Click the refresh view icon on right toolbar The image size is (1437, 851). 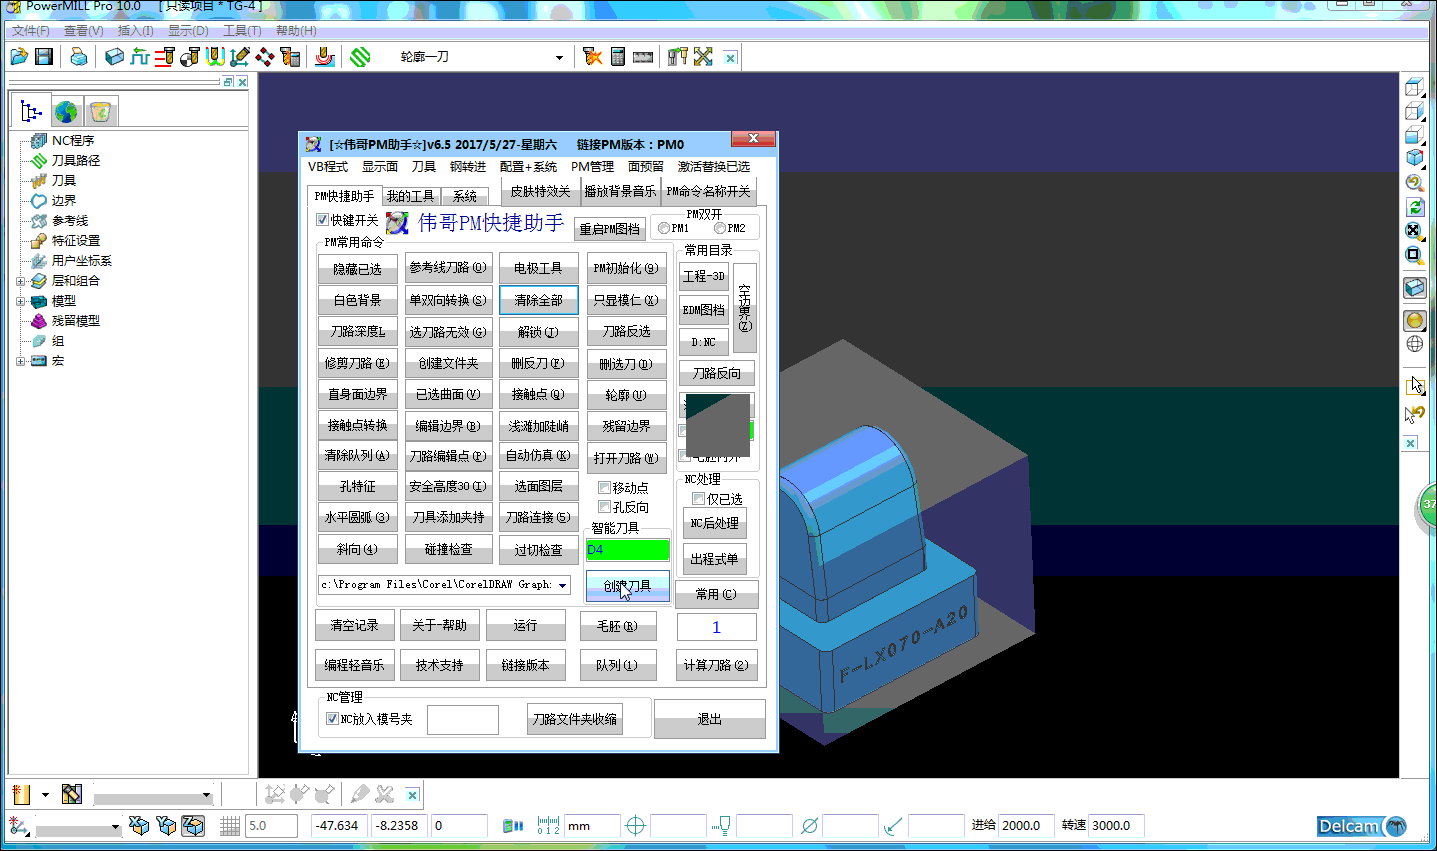point(1414,206)
